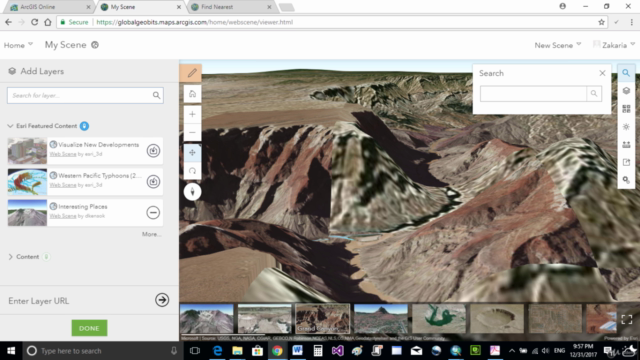This screenshot has height=360, width=640.
Task: Click the My Scene title settings icon
Action: 95,45
